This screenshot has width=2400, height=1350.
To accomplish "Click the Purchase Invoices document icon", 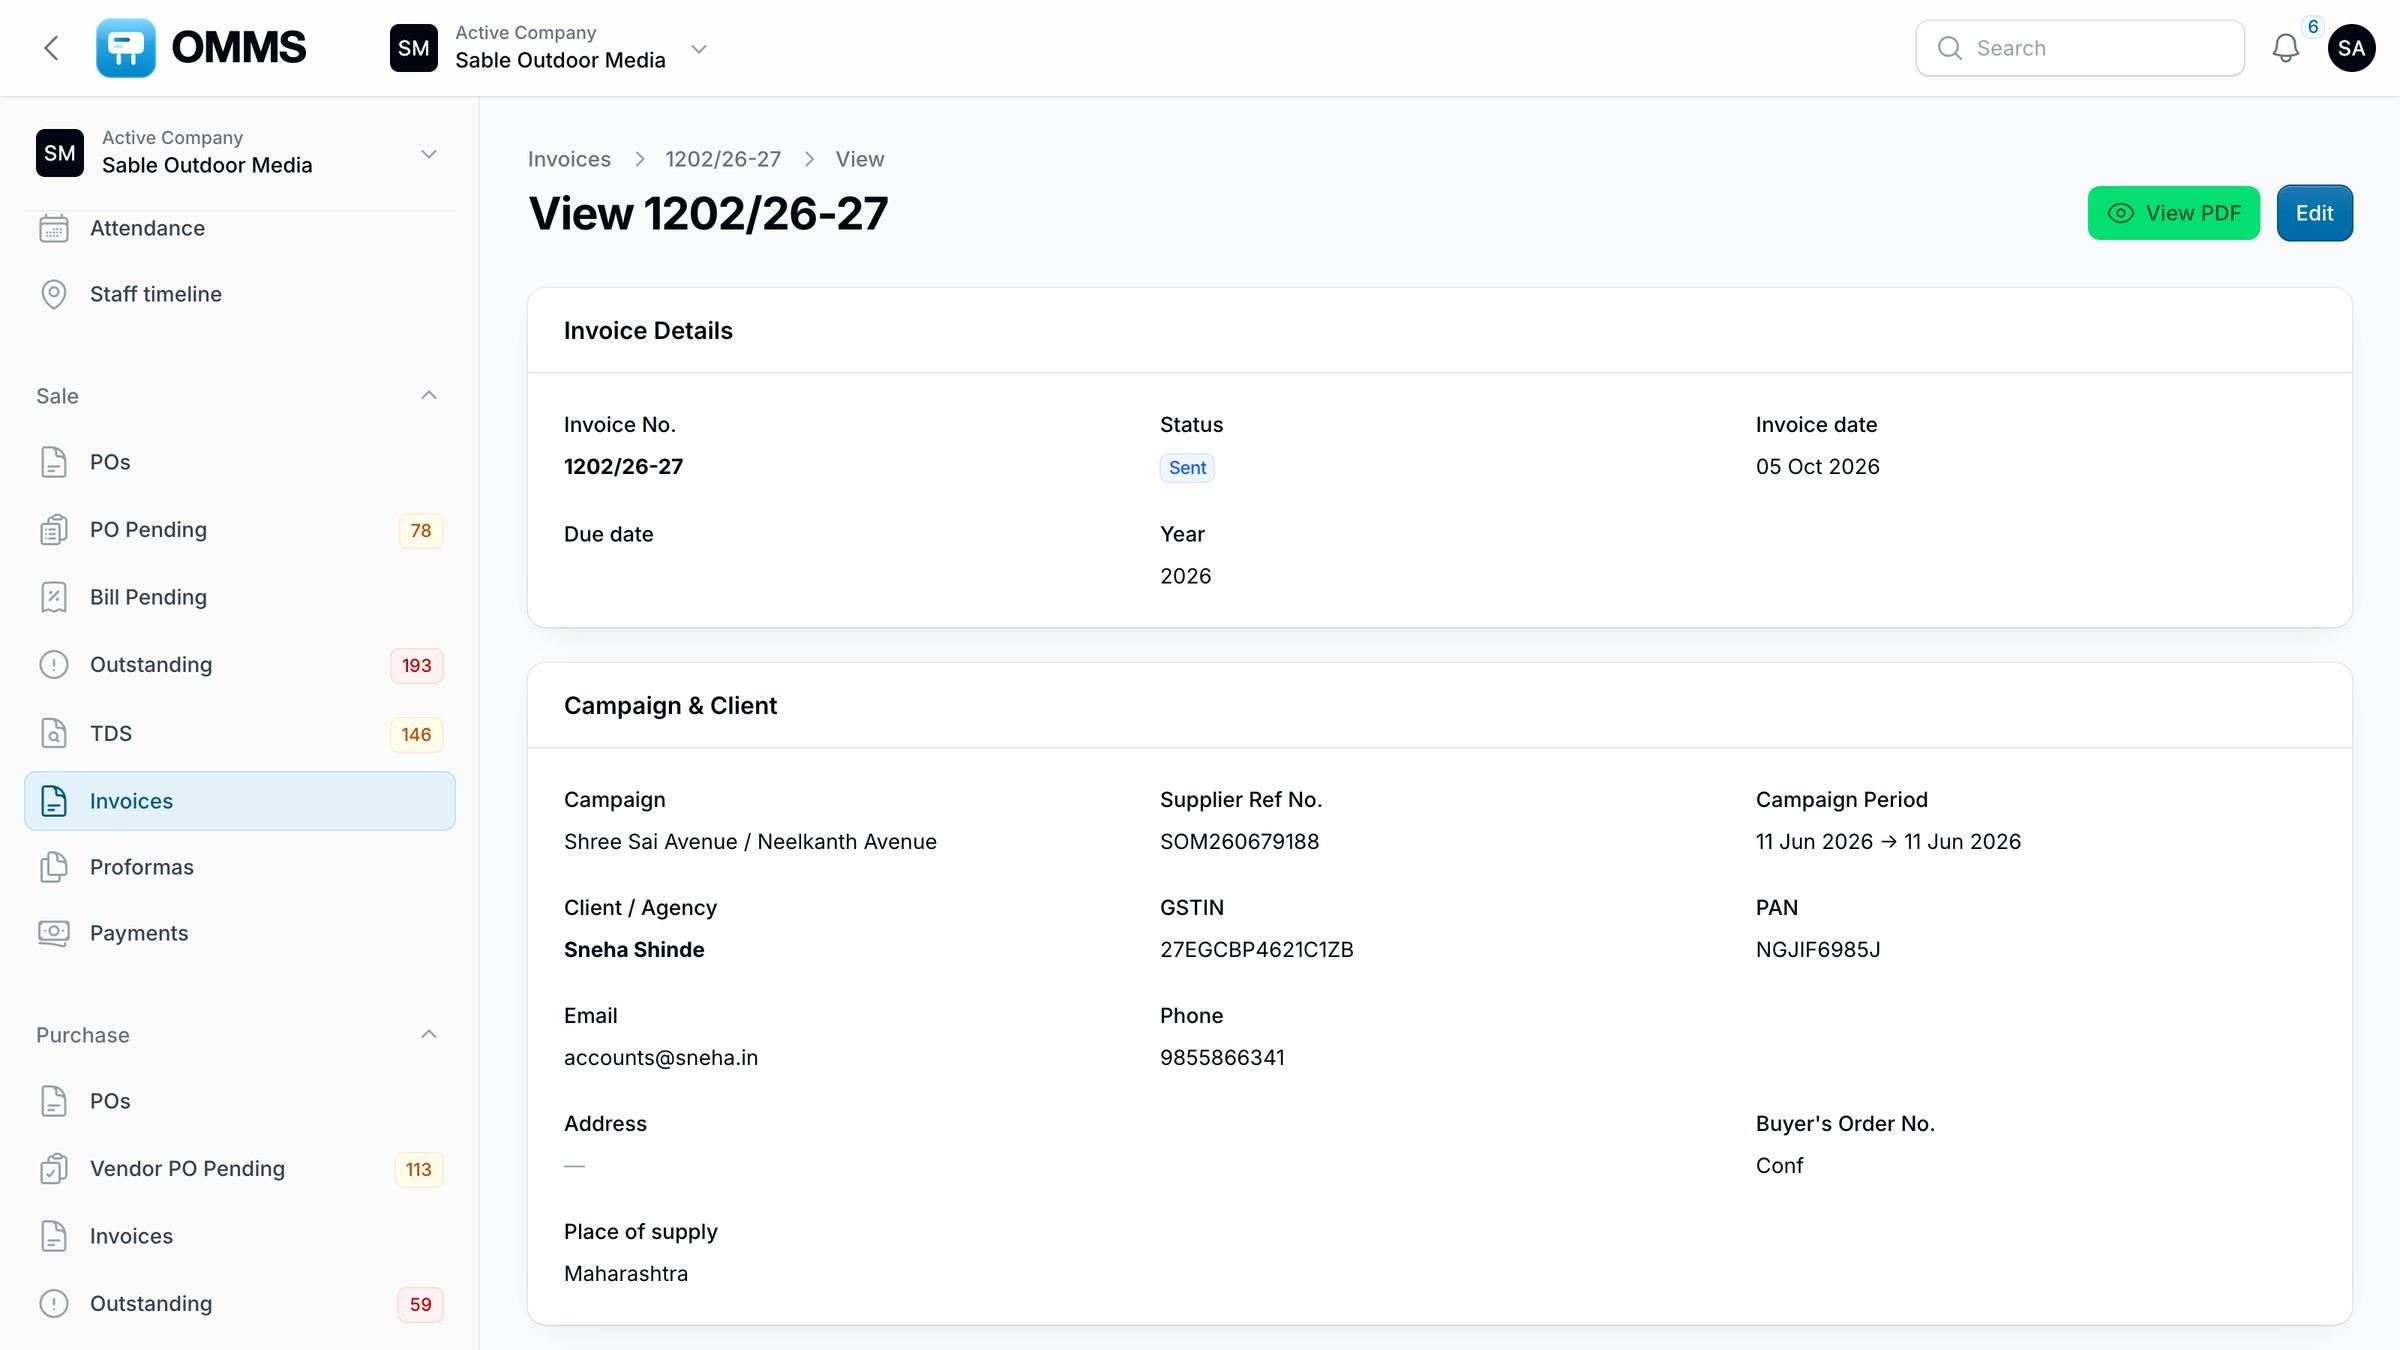I will pyautogui.click(x=54, y=1236).
